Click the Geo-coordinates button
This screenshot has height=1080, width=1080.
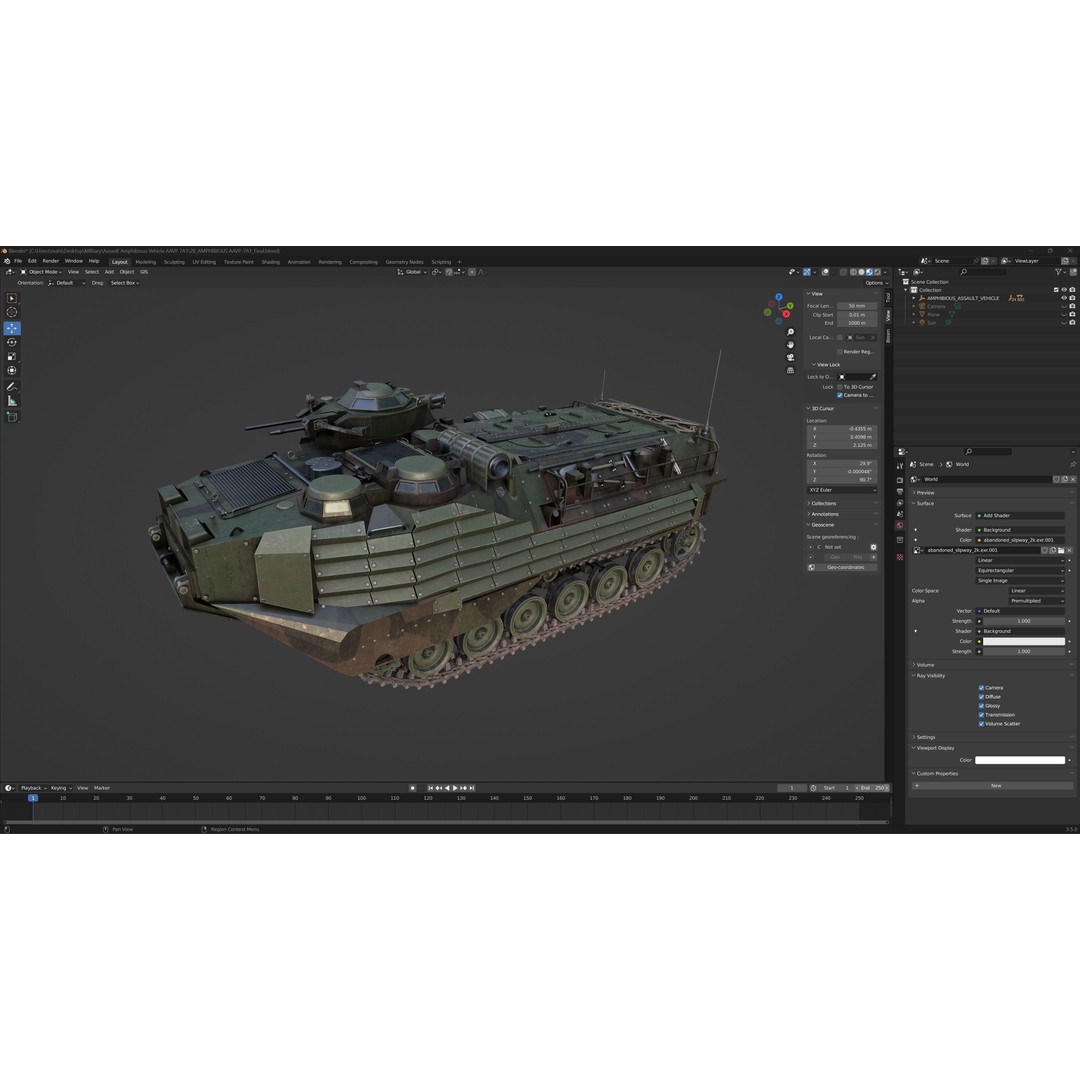click(842, 568)
